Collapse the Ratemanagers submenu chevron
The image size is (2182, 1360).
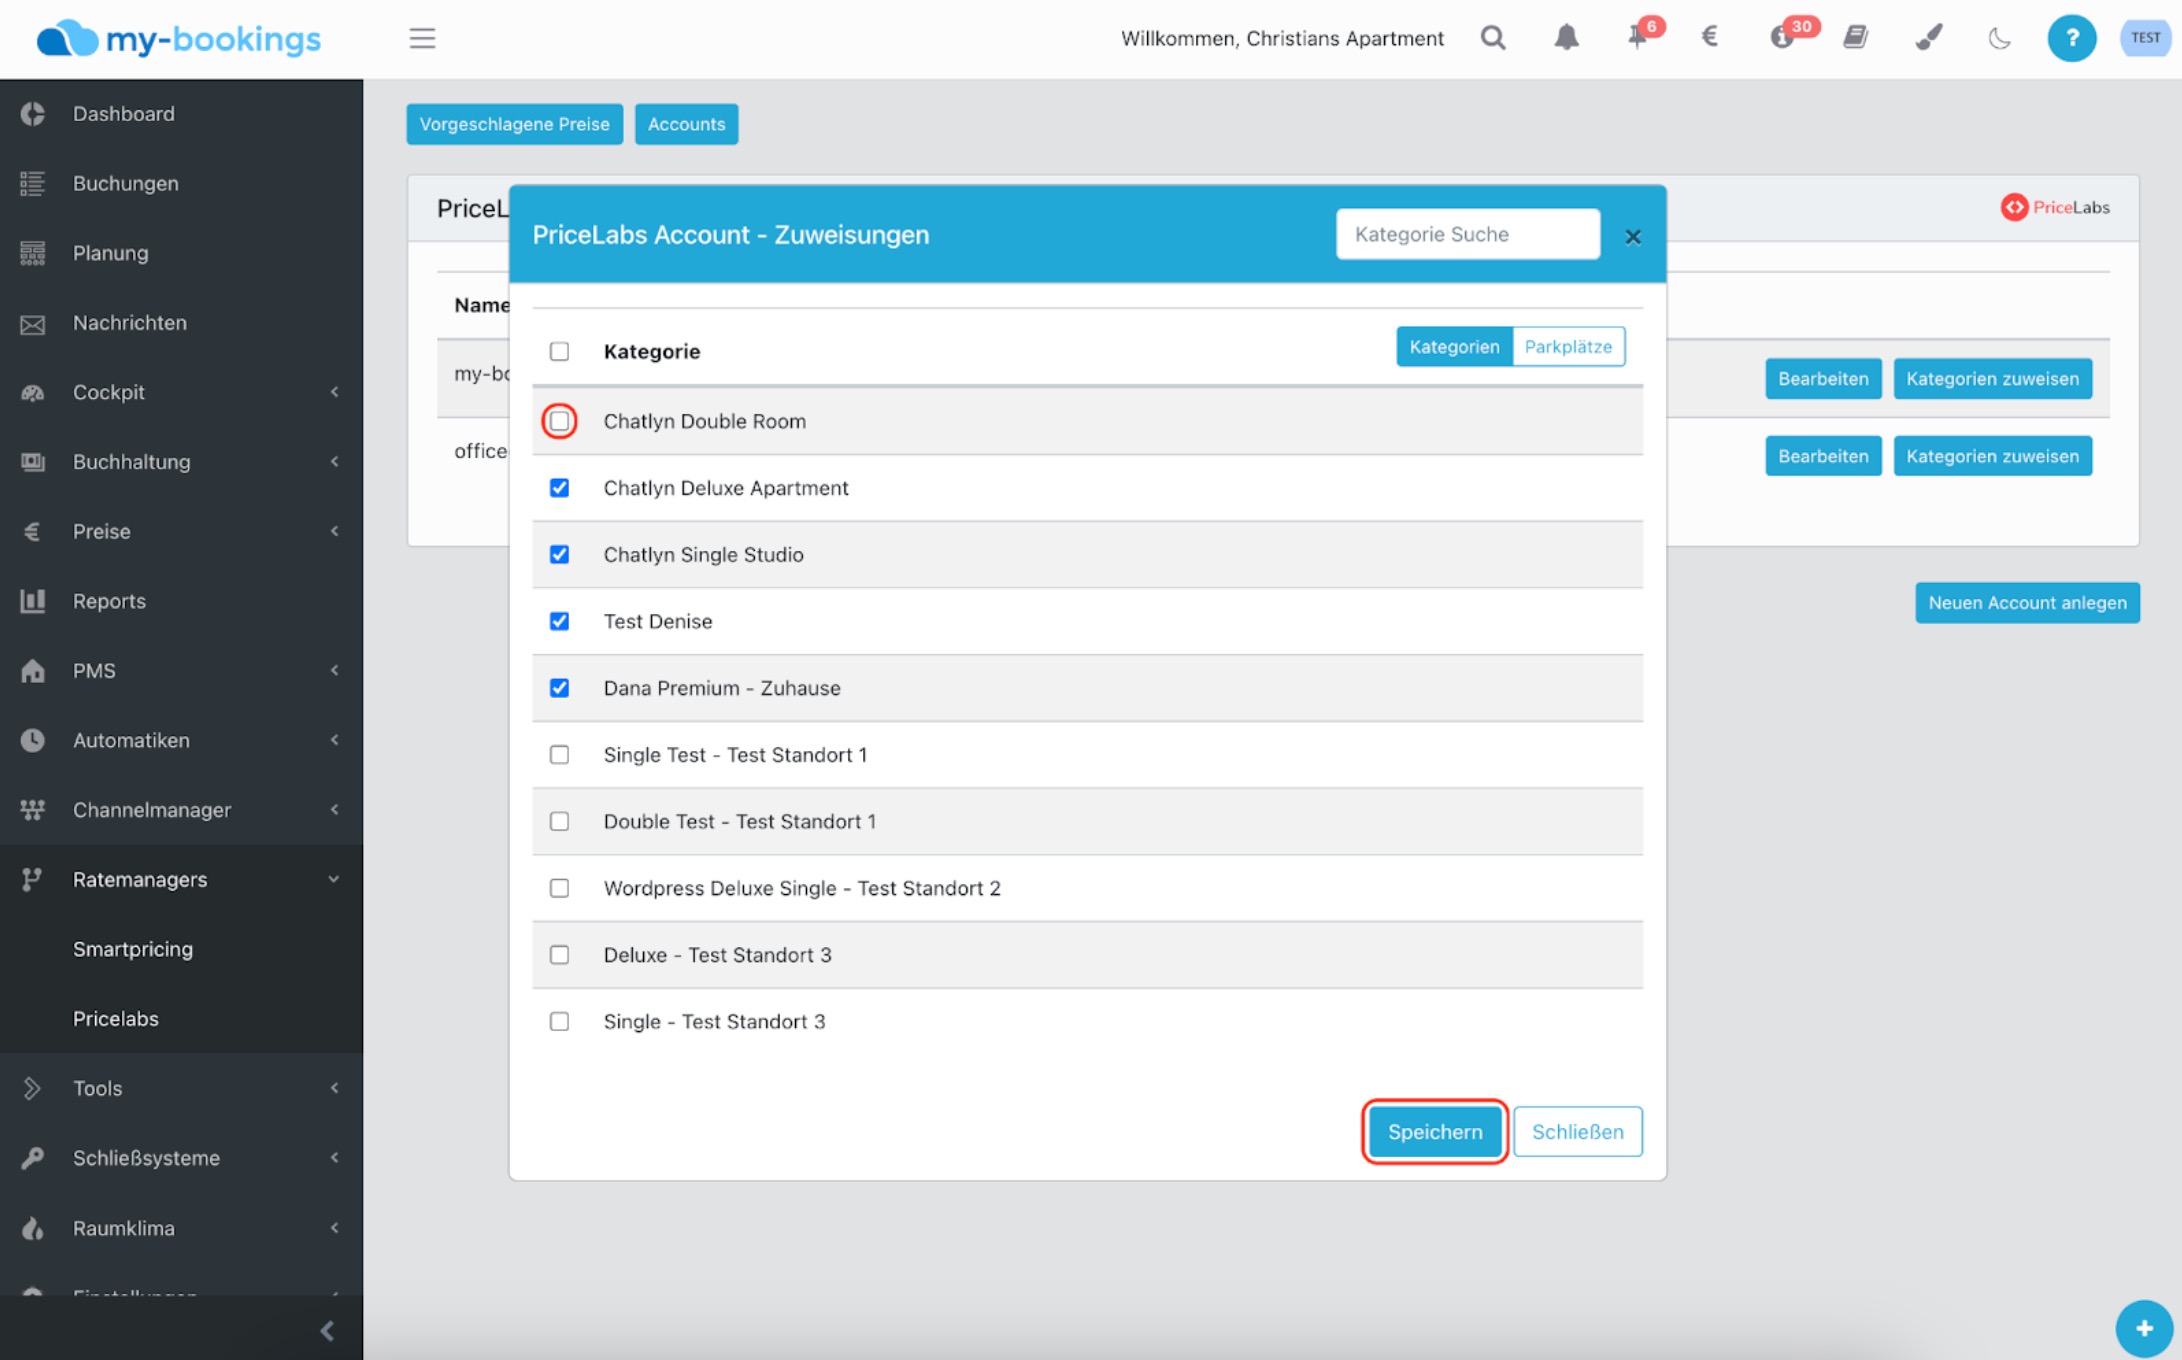334,880
